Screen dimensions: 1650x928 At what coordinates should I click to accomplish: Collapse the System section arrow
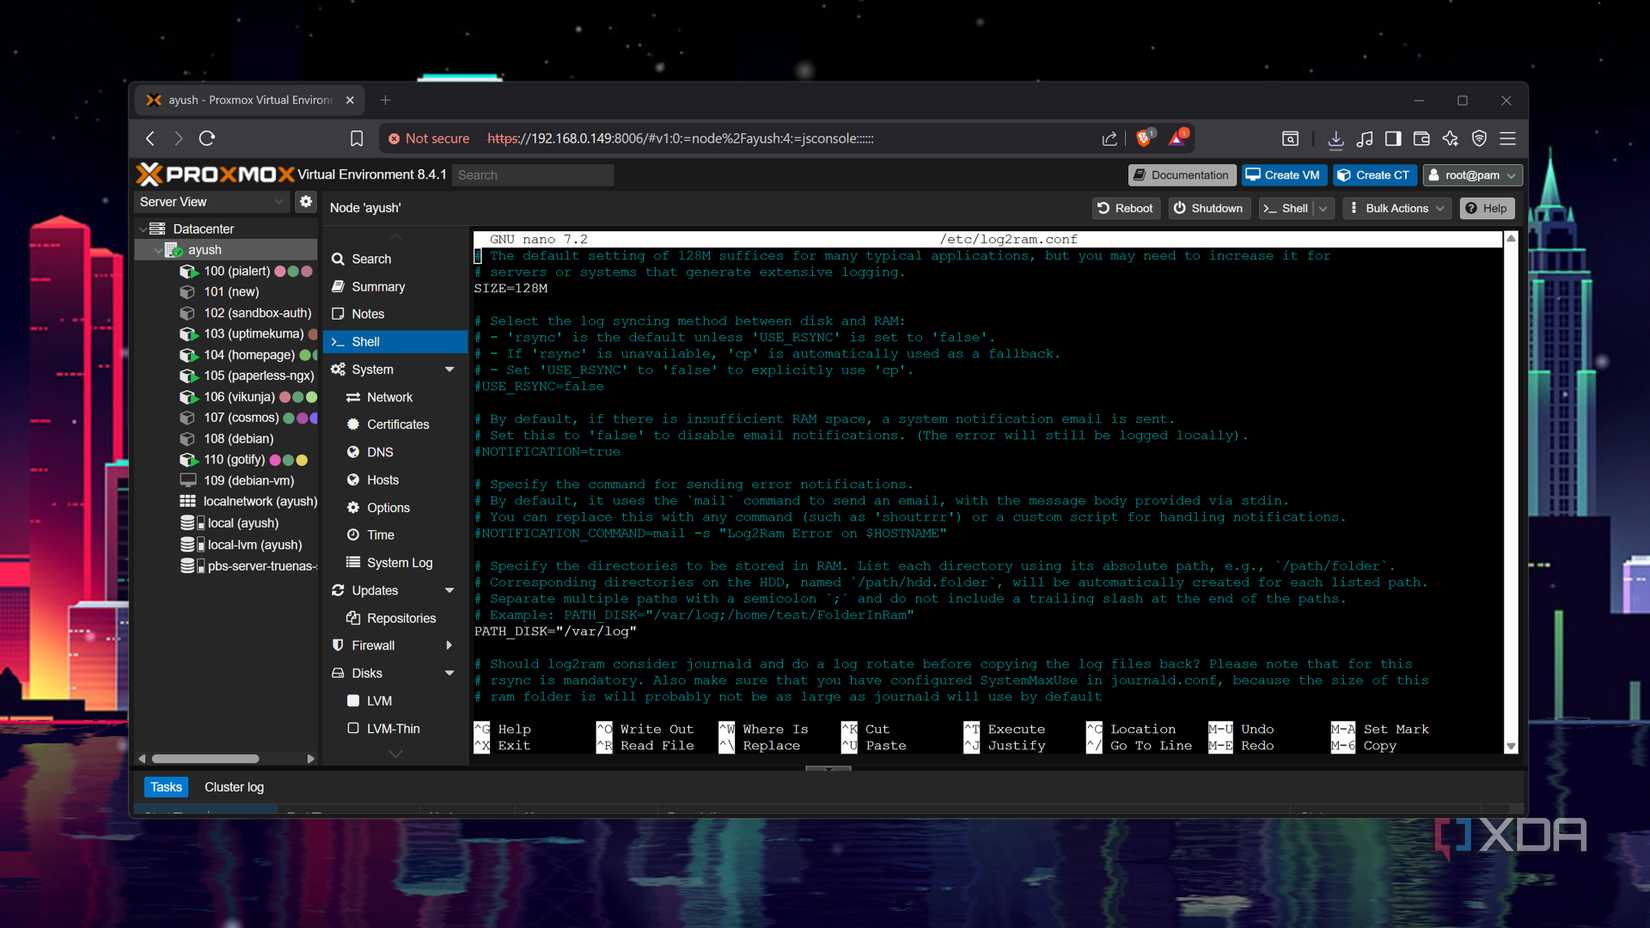coord(450,369)
